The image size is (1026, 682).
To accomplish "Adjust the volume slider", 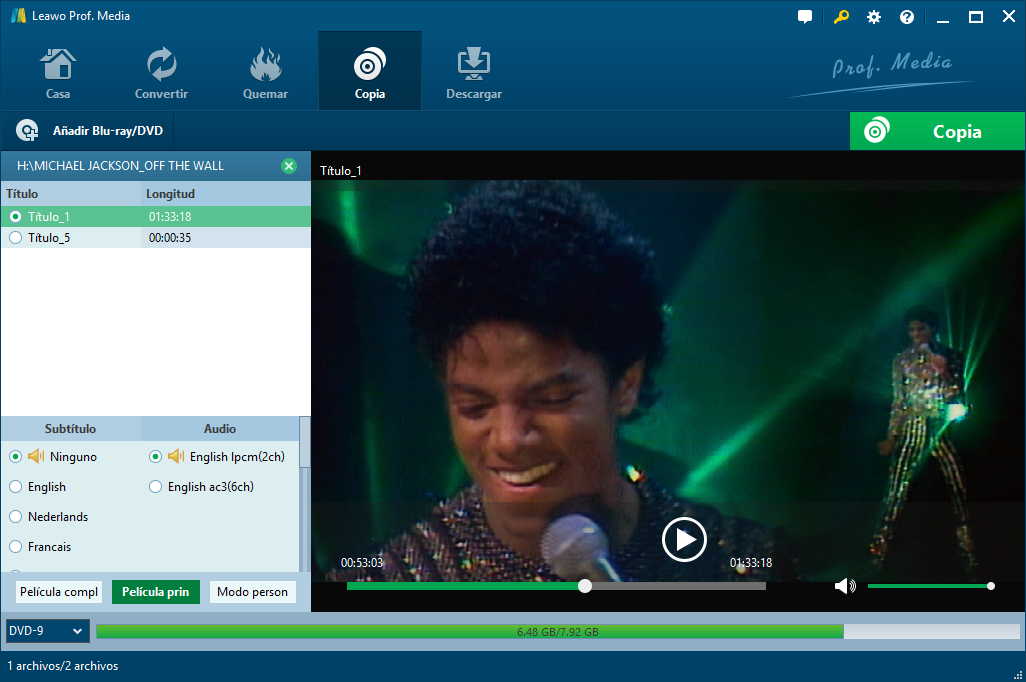I will coord(931,586).
